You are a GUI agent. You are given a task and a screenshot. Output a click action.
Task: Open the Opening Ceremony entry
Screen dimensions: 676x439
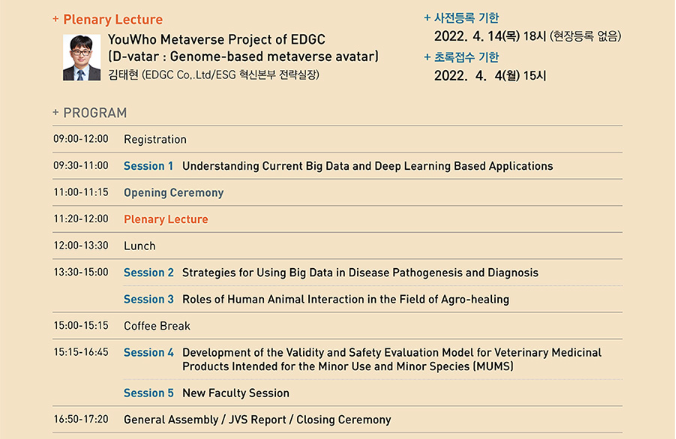(x=174, y=193)
